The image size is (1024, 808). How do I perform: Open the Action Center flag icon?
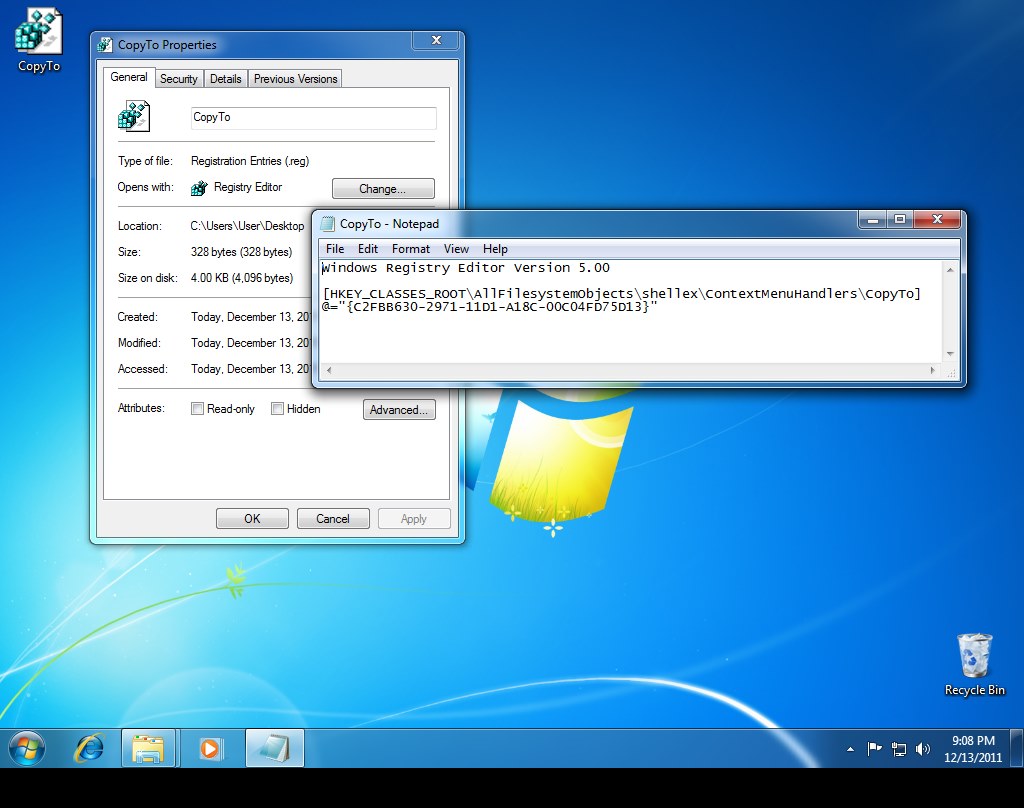(x=874, y=749)
